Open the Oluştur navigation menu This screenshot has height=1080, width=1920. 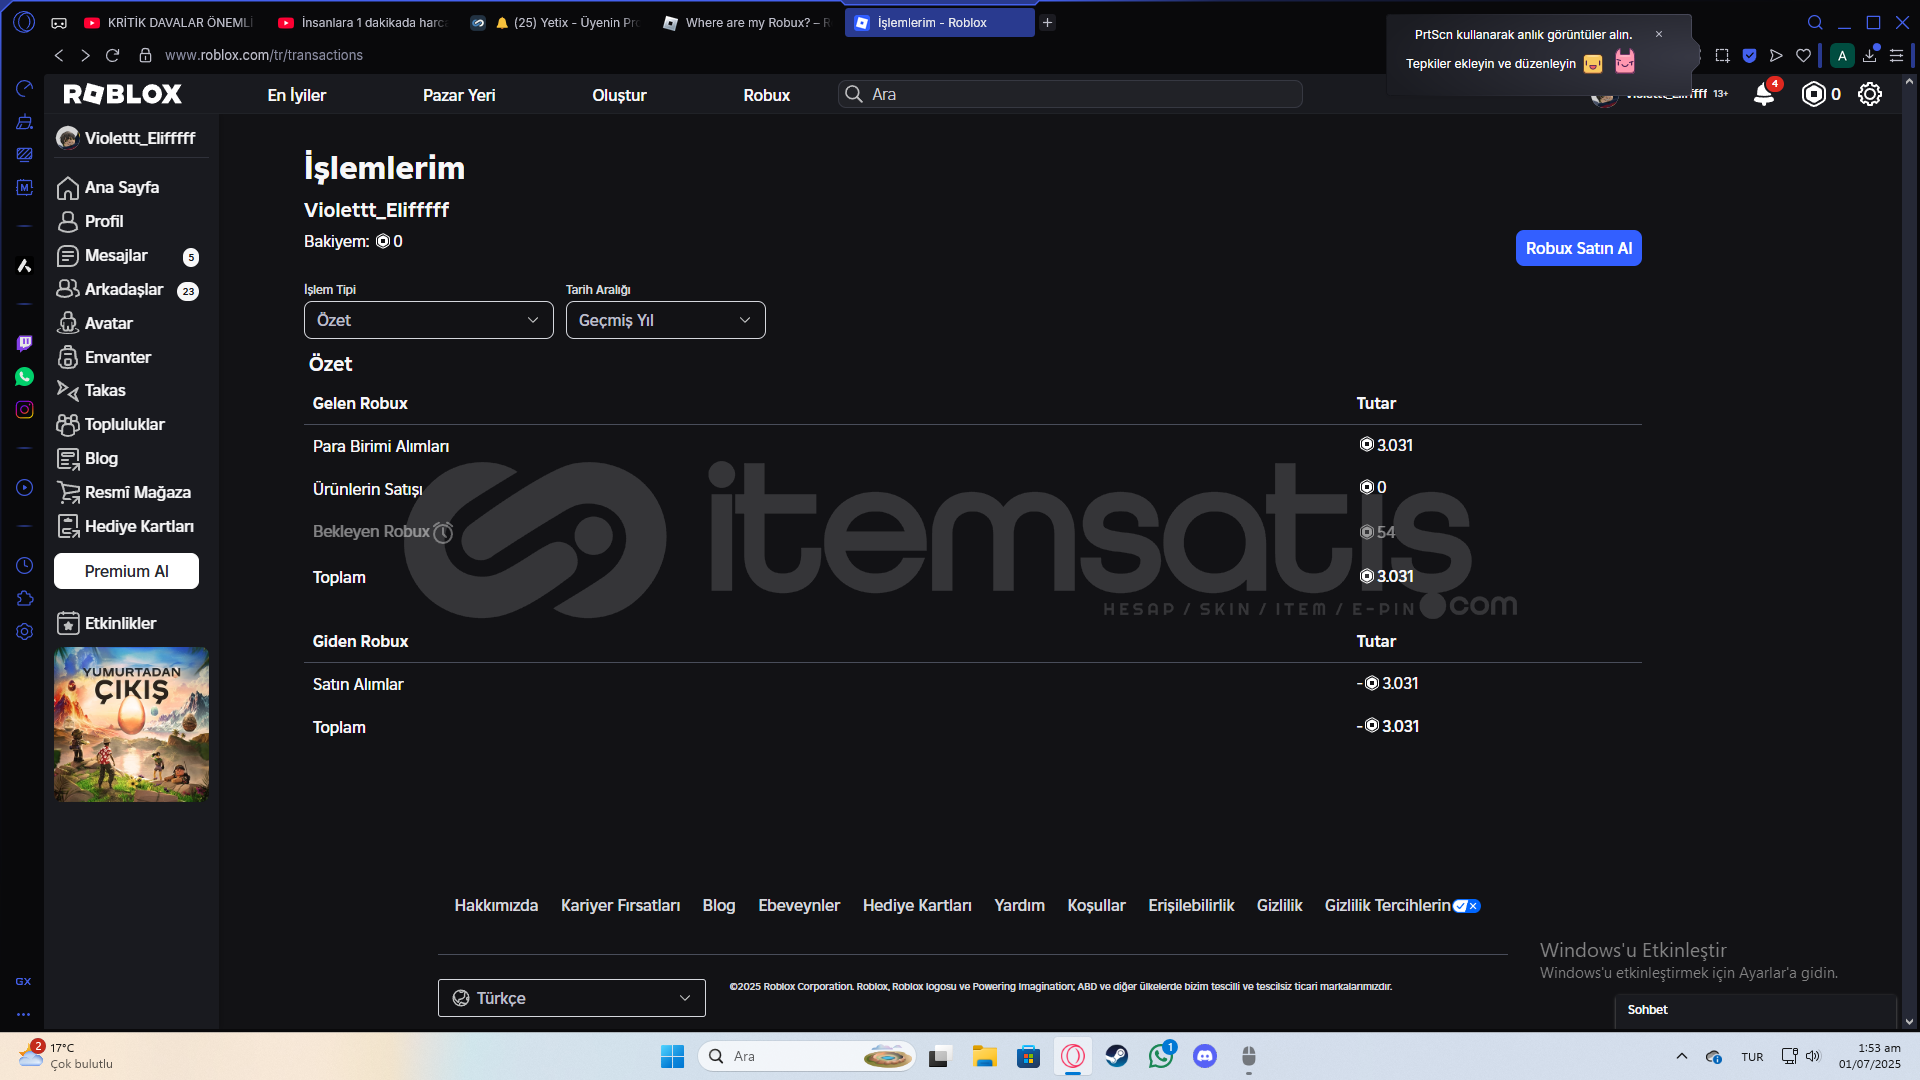[619, 95]
